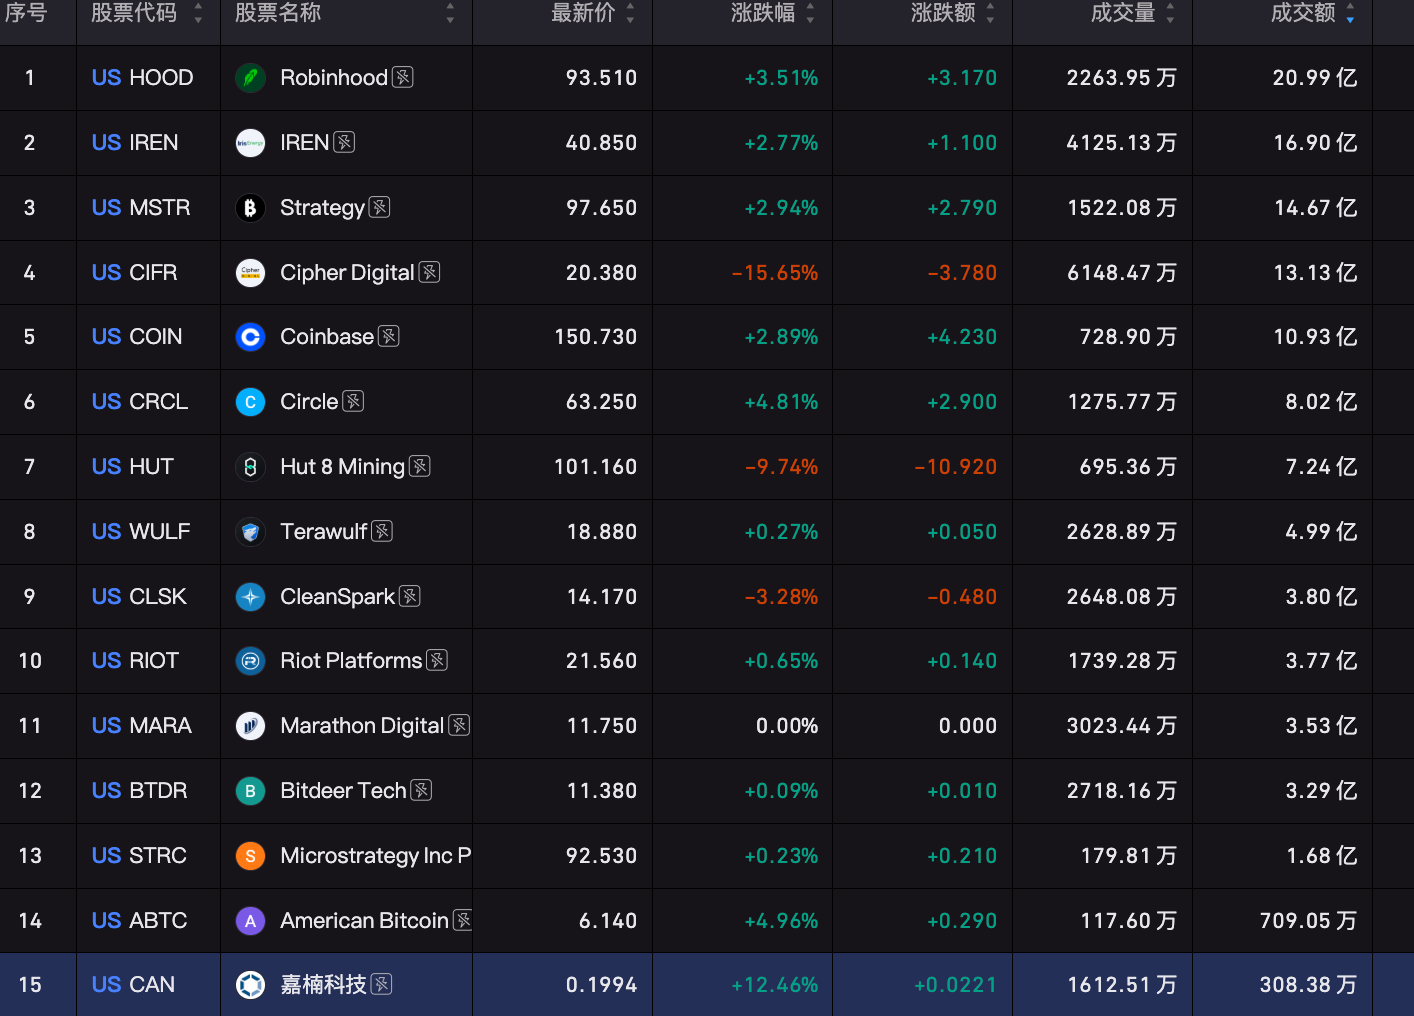This screenshot has height=1016, width=1414.
Task: Click Microstrategy Inc P's volume 179.81 万
Action: [x=1129, y=856]
